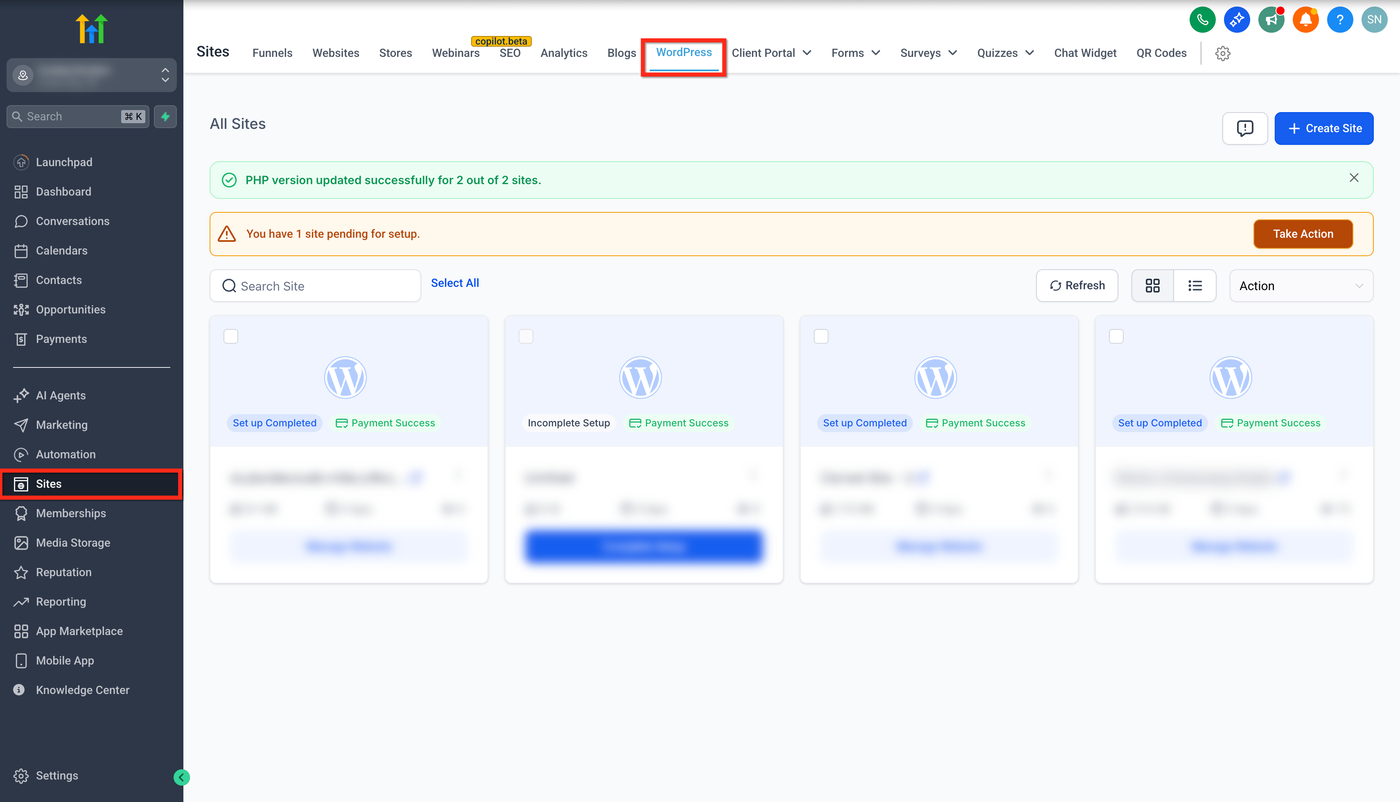Click the Create Site button
Image resolution: width=1400 pixels, height=802 pixels.
1324,128
